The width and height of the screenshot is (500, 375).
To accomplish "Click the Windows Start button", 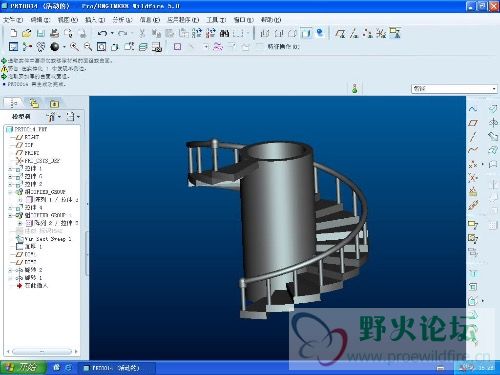I will pos(23,368).
